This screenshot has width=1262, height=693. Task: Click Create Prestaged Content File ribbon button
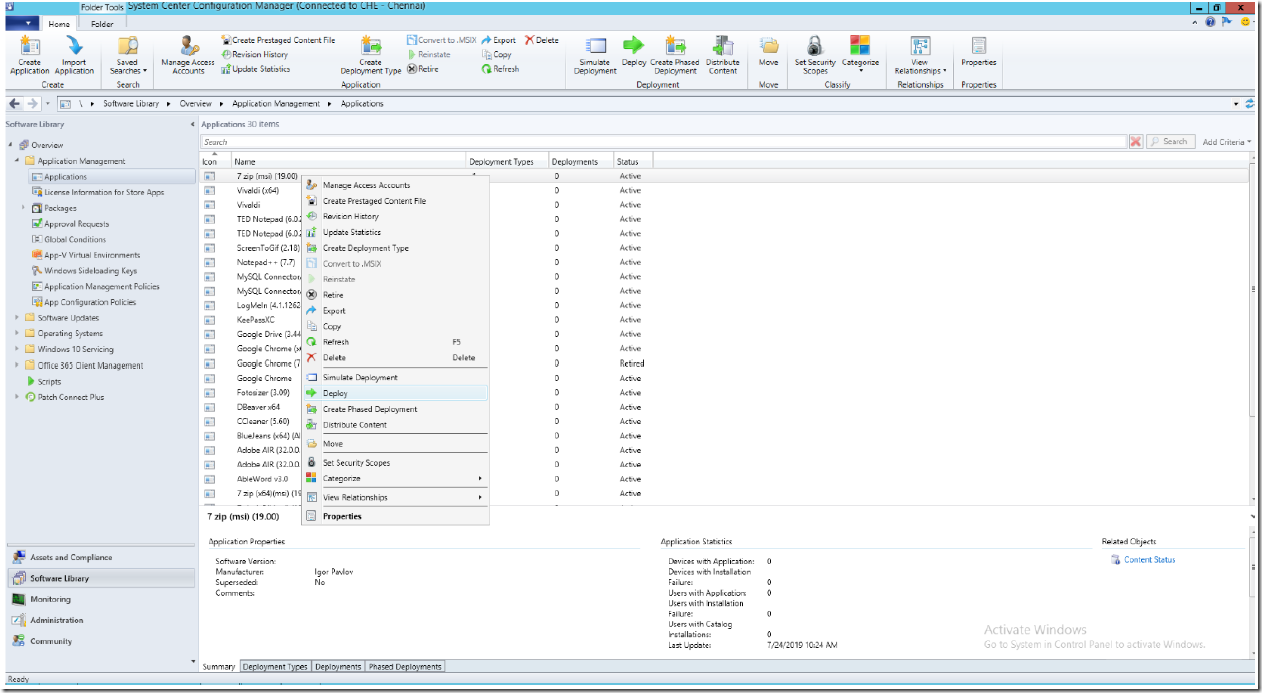tap(278, 40)
